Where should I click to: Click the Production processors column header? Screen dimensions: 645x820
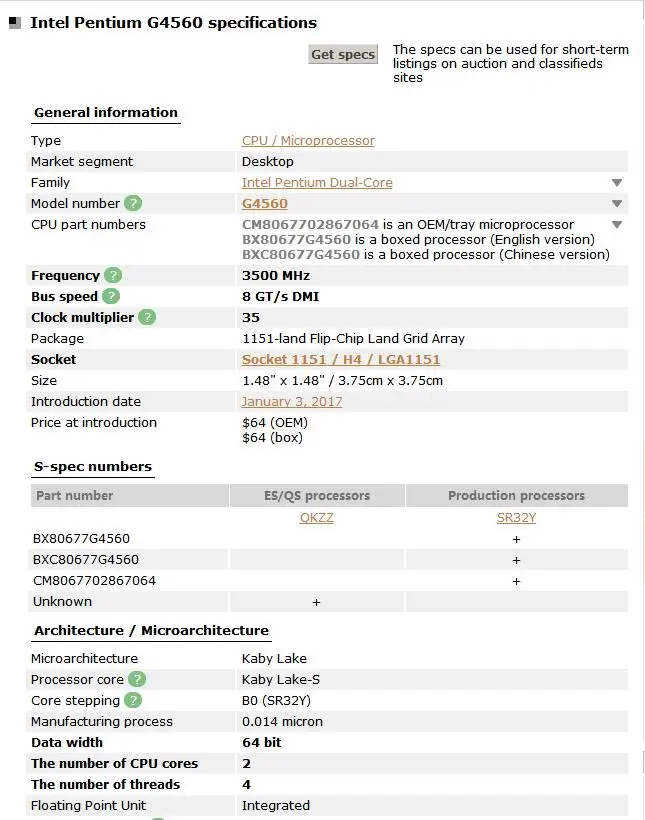click(x=517, y=496)
